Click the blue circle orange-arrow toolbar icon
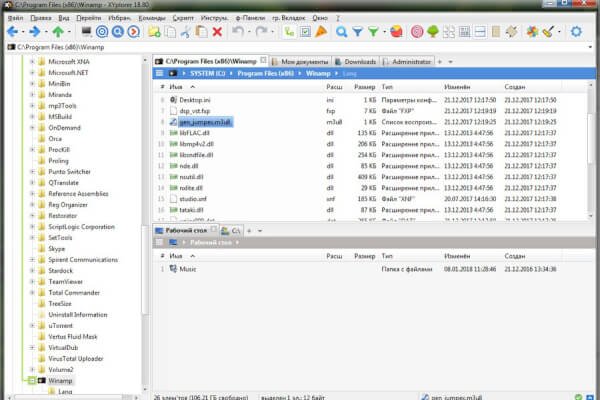Screen dimensions: 600x400 click(x=134, y=32)
